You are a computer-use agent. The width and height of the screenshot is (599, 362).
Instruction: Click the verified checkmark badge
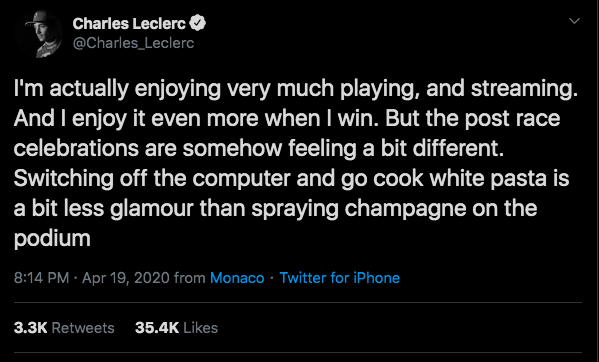pos(197,24)
